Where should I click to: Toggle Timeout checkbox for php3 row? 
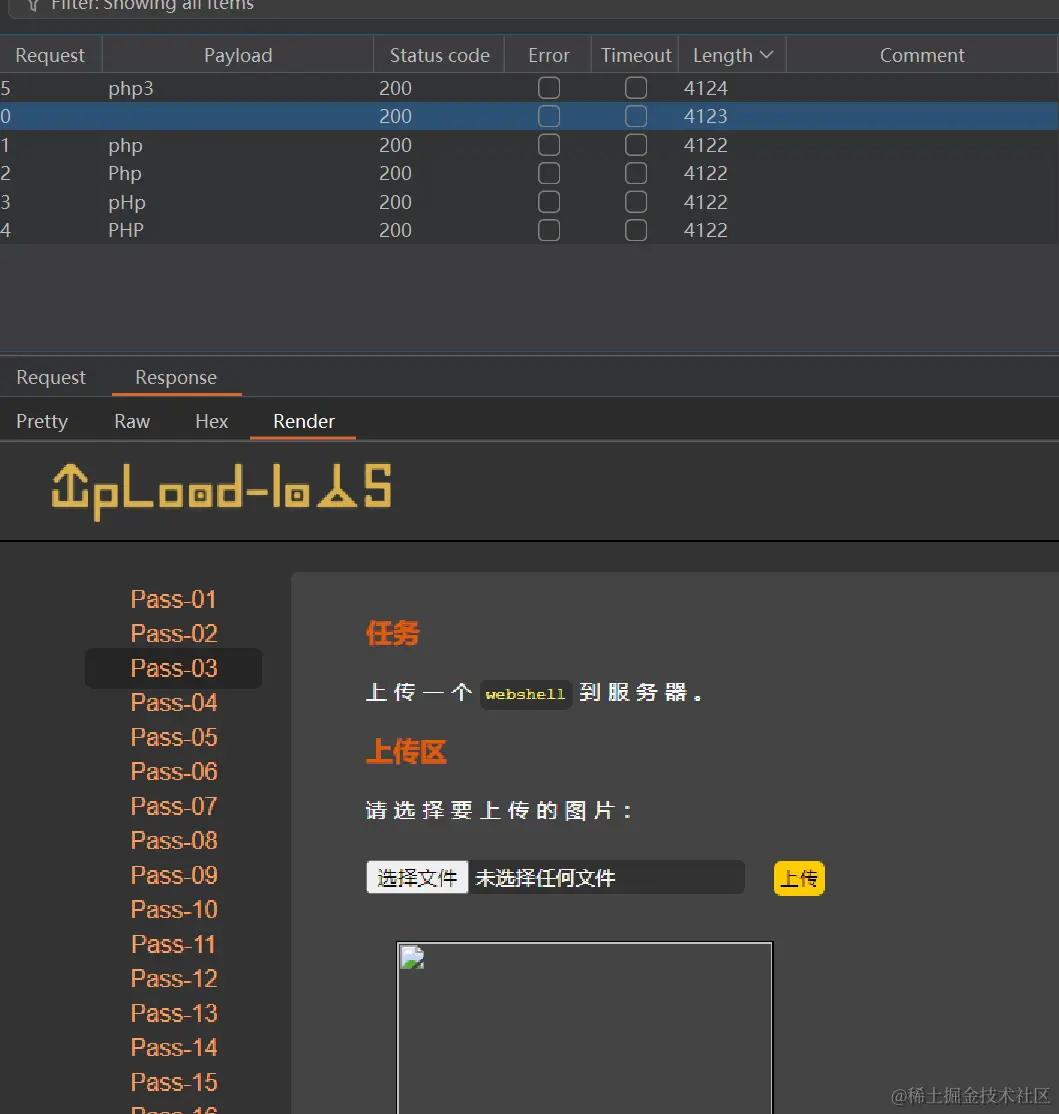pyautogui.click(x=636, y=88)
